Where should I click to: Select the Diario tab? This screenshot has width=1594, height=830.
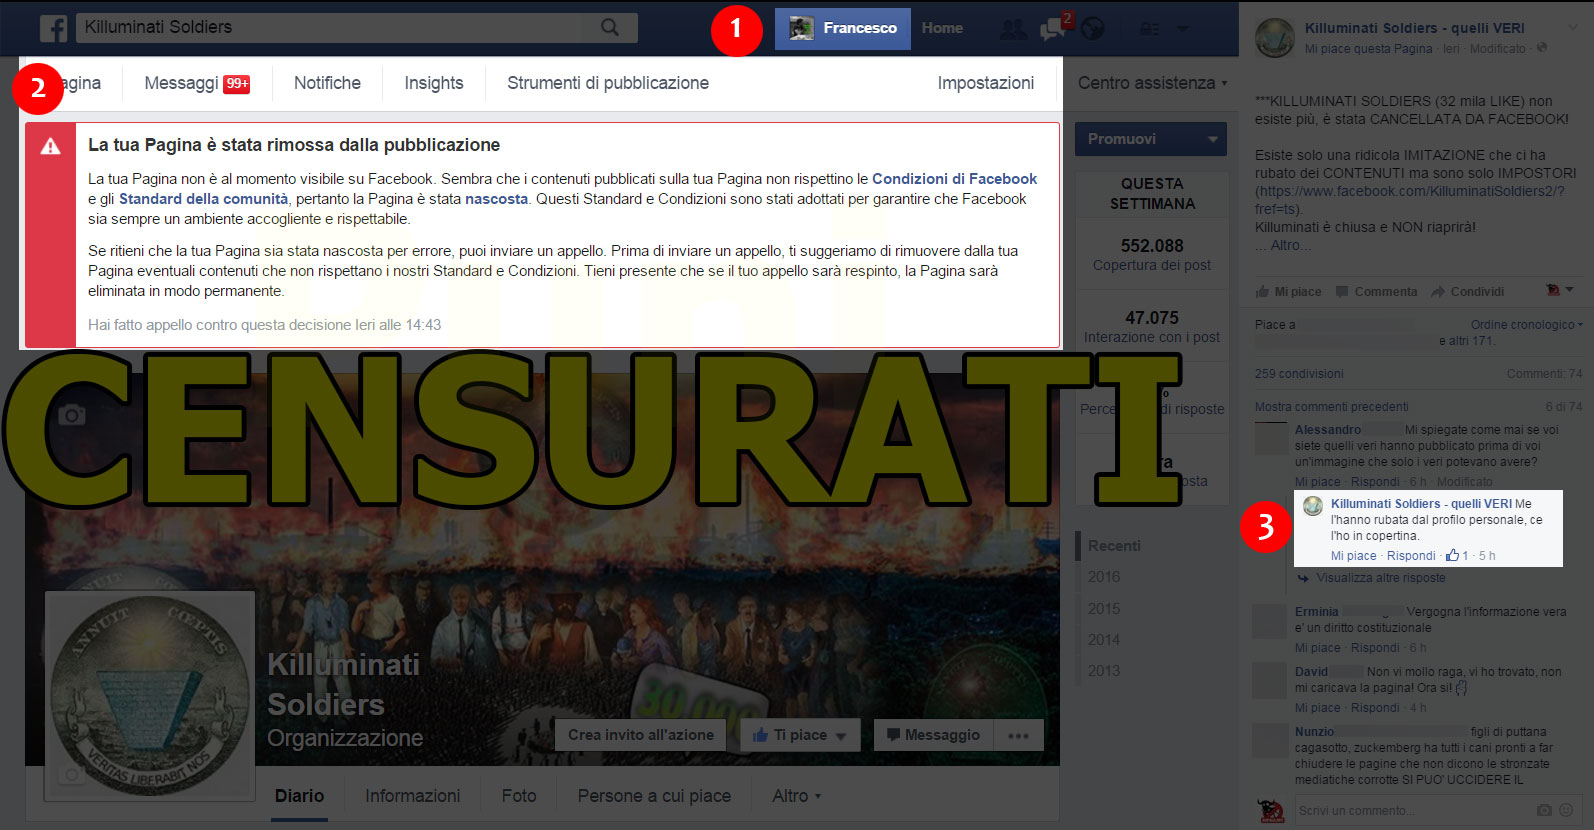[299, 796]
